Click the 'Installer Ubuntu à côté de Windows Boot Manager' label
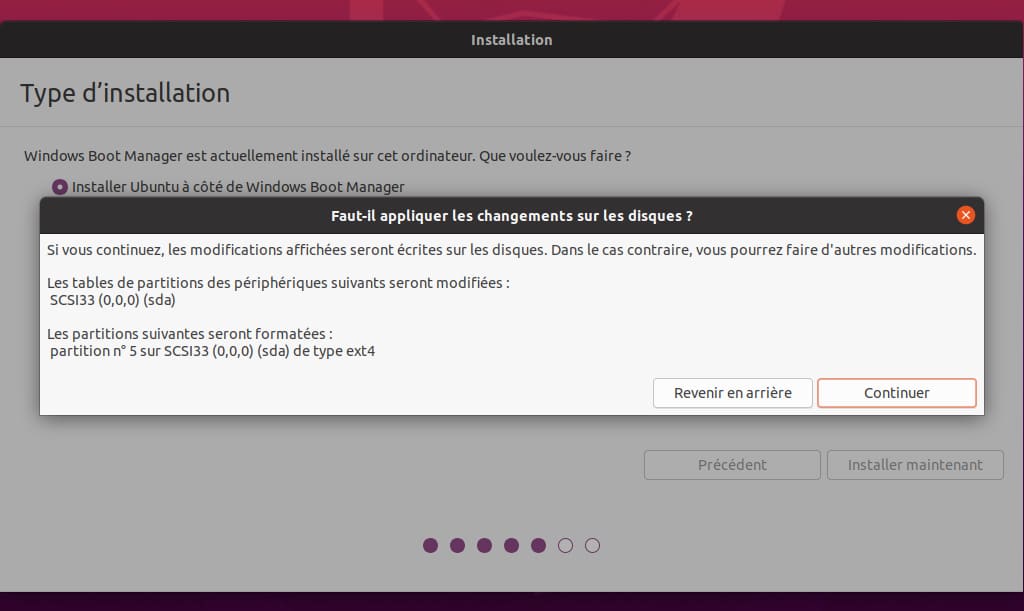This screenshot has width=1024, height=611. [238, 187]
